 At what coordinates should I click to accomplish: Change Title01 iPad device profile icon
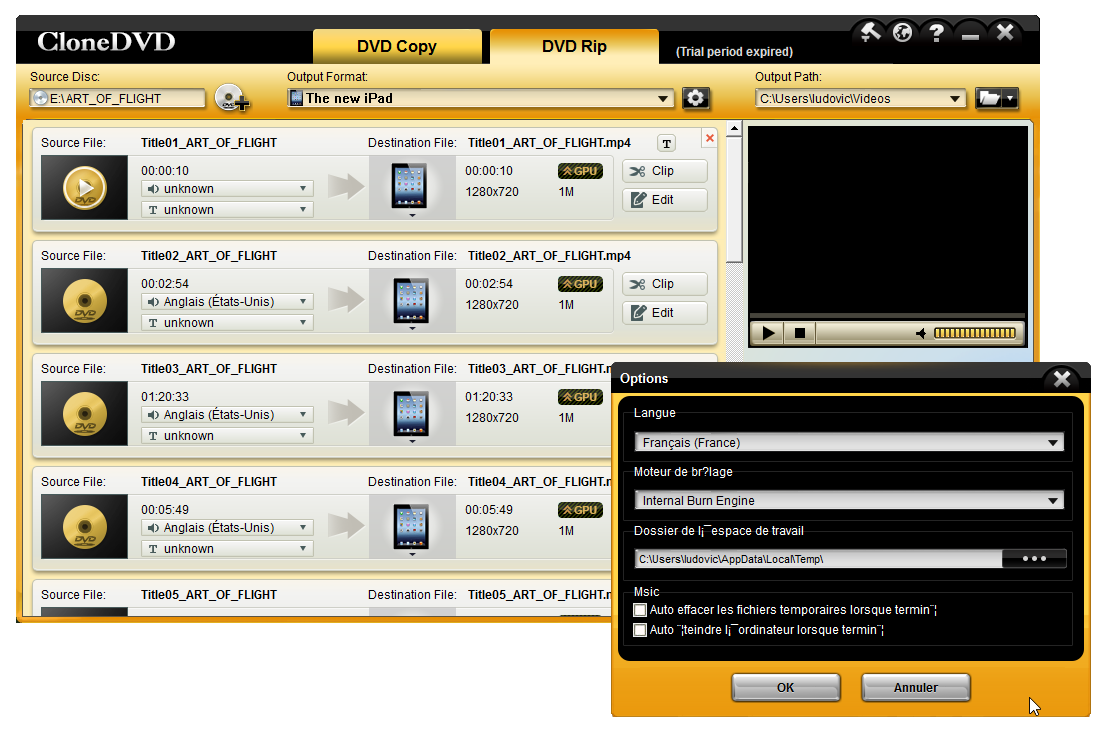[x=411, y=188]
